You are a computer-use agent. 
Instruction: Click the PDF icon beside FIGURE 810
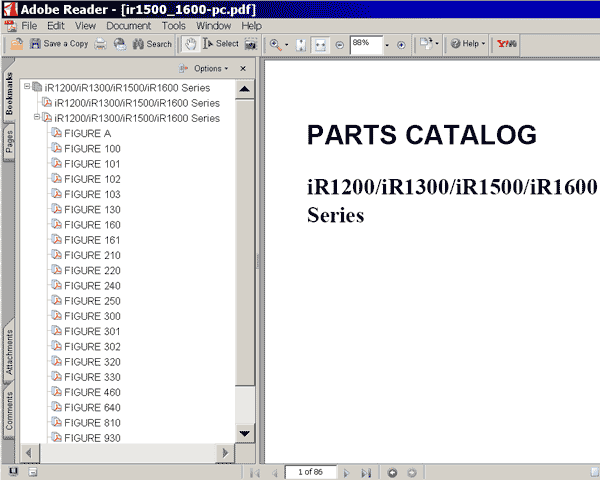[x=56, y=422]
